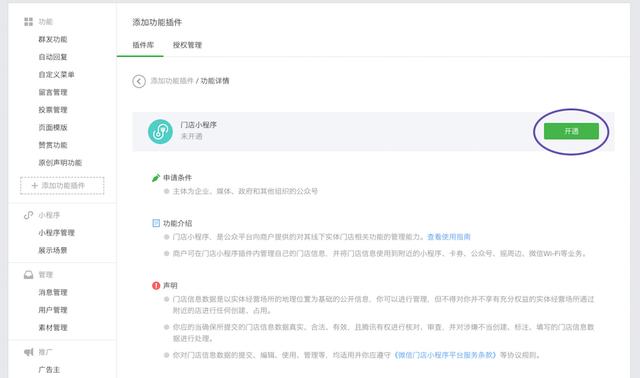Click the back arrow circle icon
The image size is (640, 378).
tap(139, 81)
